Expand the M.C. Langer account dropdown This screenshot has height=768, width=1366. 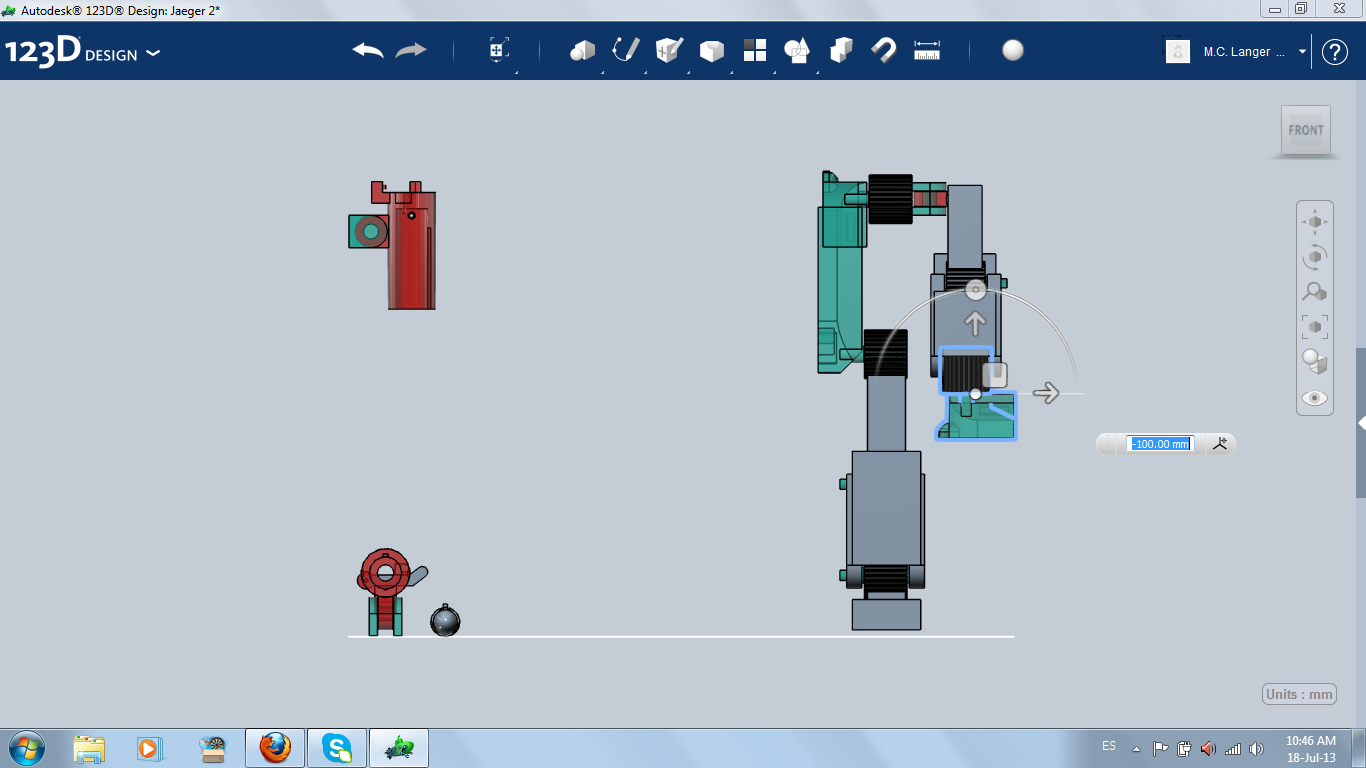1302,51
